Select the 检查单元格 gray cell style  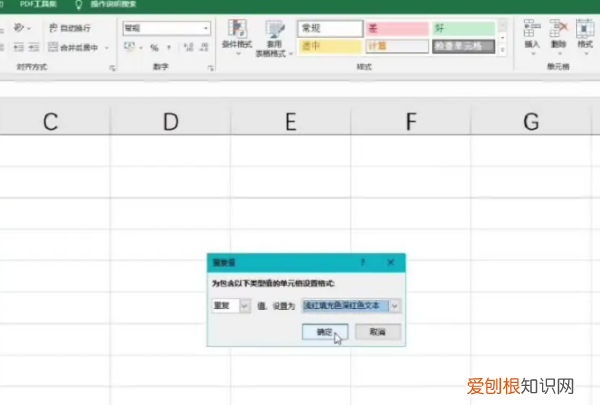(x=463, y=46)
